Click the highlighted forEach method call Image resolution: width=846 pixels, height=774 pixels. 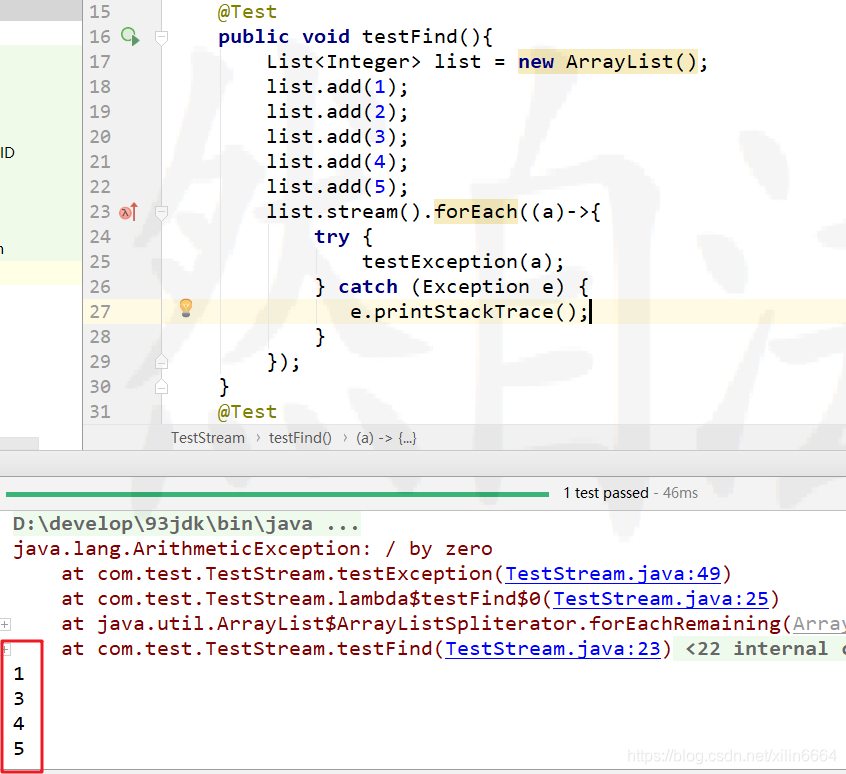475,211
